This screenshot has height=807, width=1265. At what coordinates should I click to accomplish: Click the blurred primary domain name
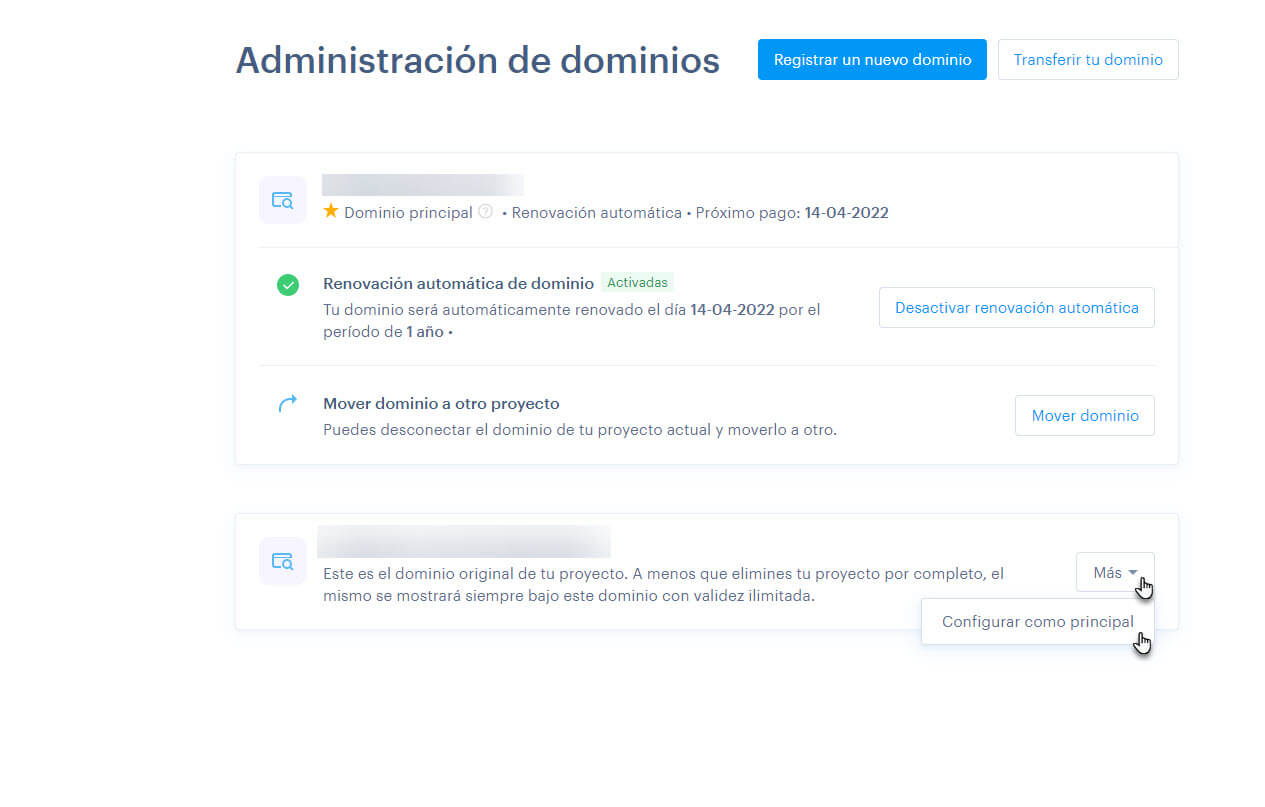click(422, 184)
